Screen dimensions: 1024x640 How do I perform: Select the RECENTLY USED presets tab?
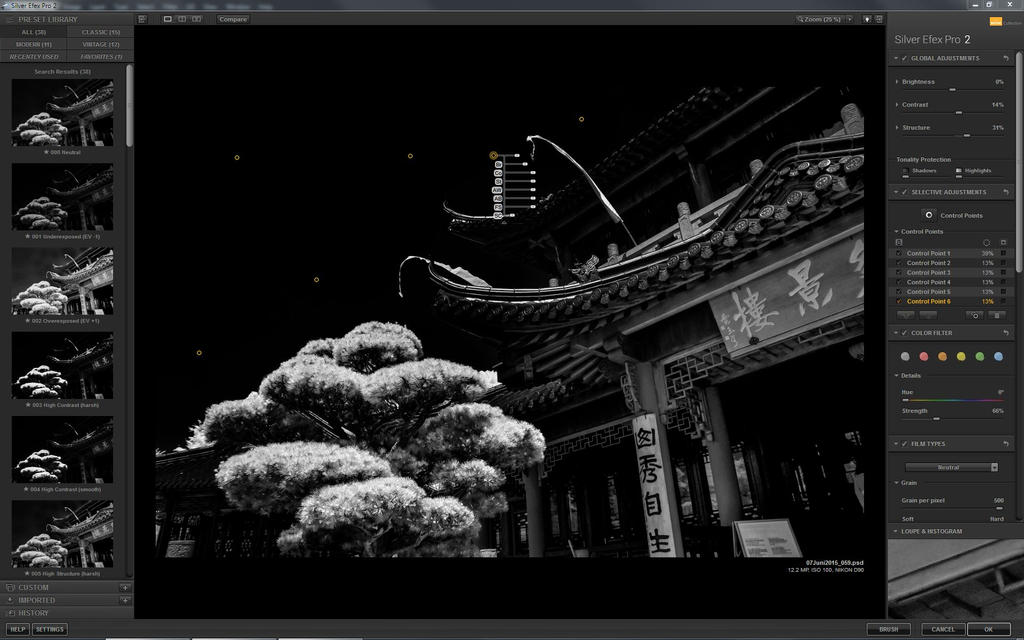click(33, 57)
